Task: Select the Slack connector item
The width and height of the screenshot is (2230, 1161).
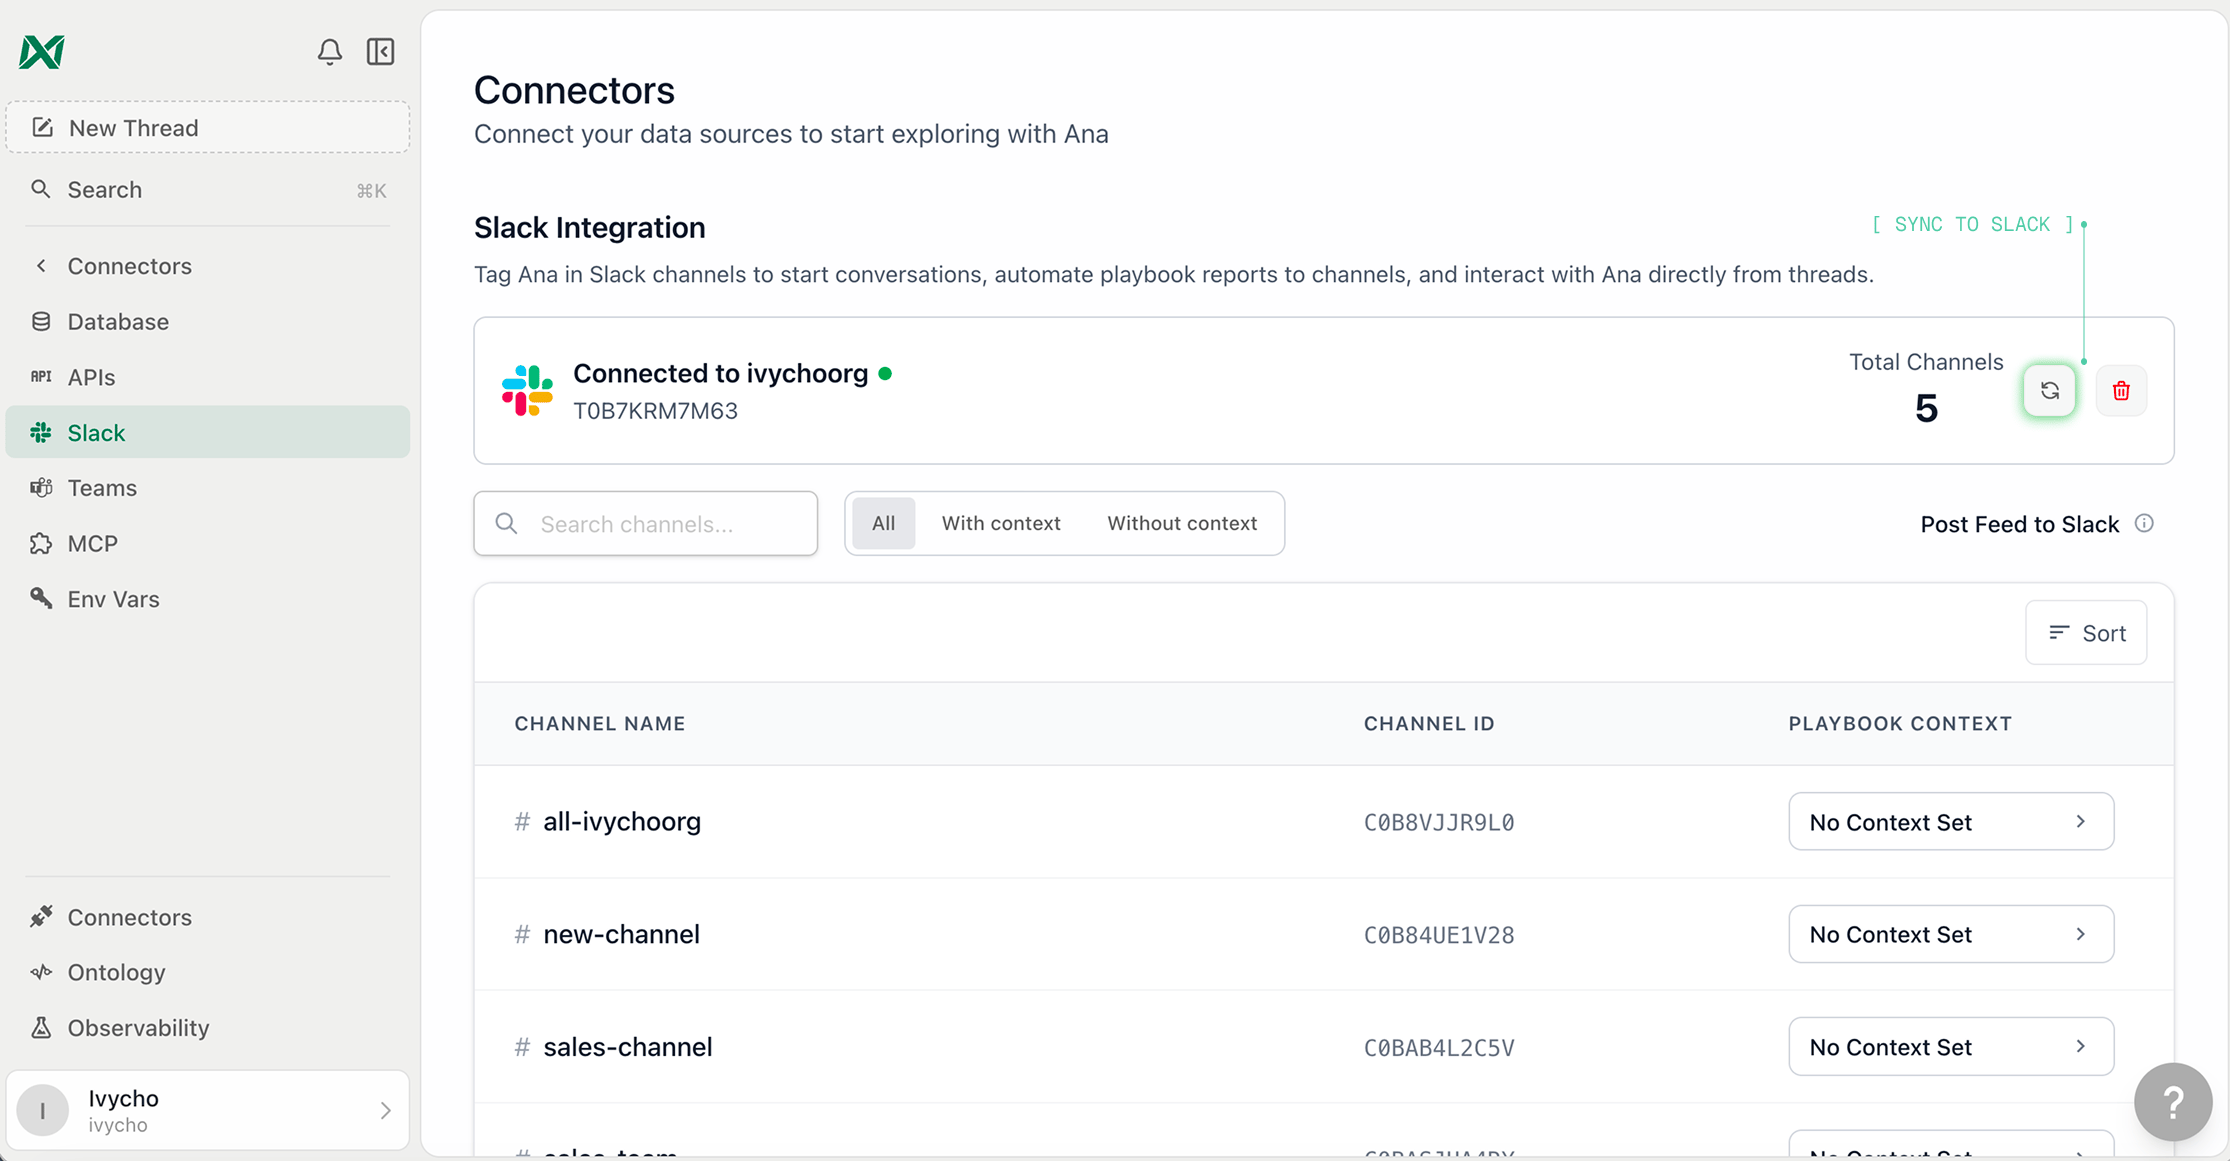Action: coord(208,432)
